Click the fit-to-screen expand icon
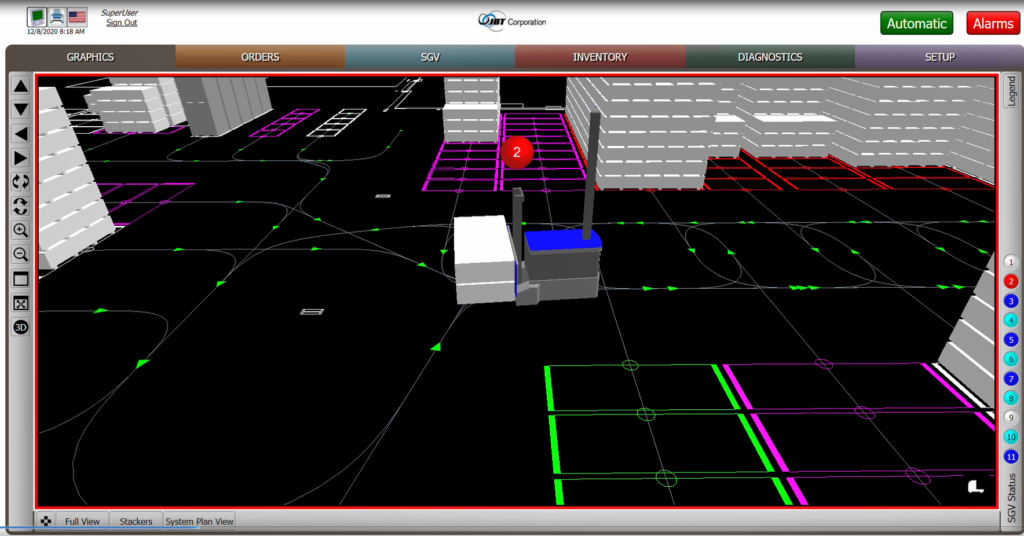The height and width of the screenshot is (536, 1024). tap(20, 303)
